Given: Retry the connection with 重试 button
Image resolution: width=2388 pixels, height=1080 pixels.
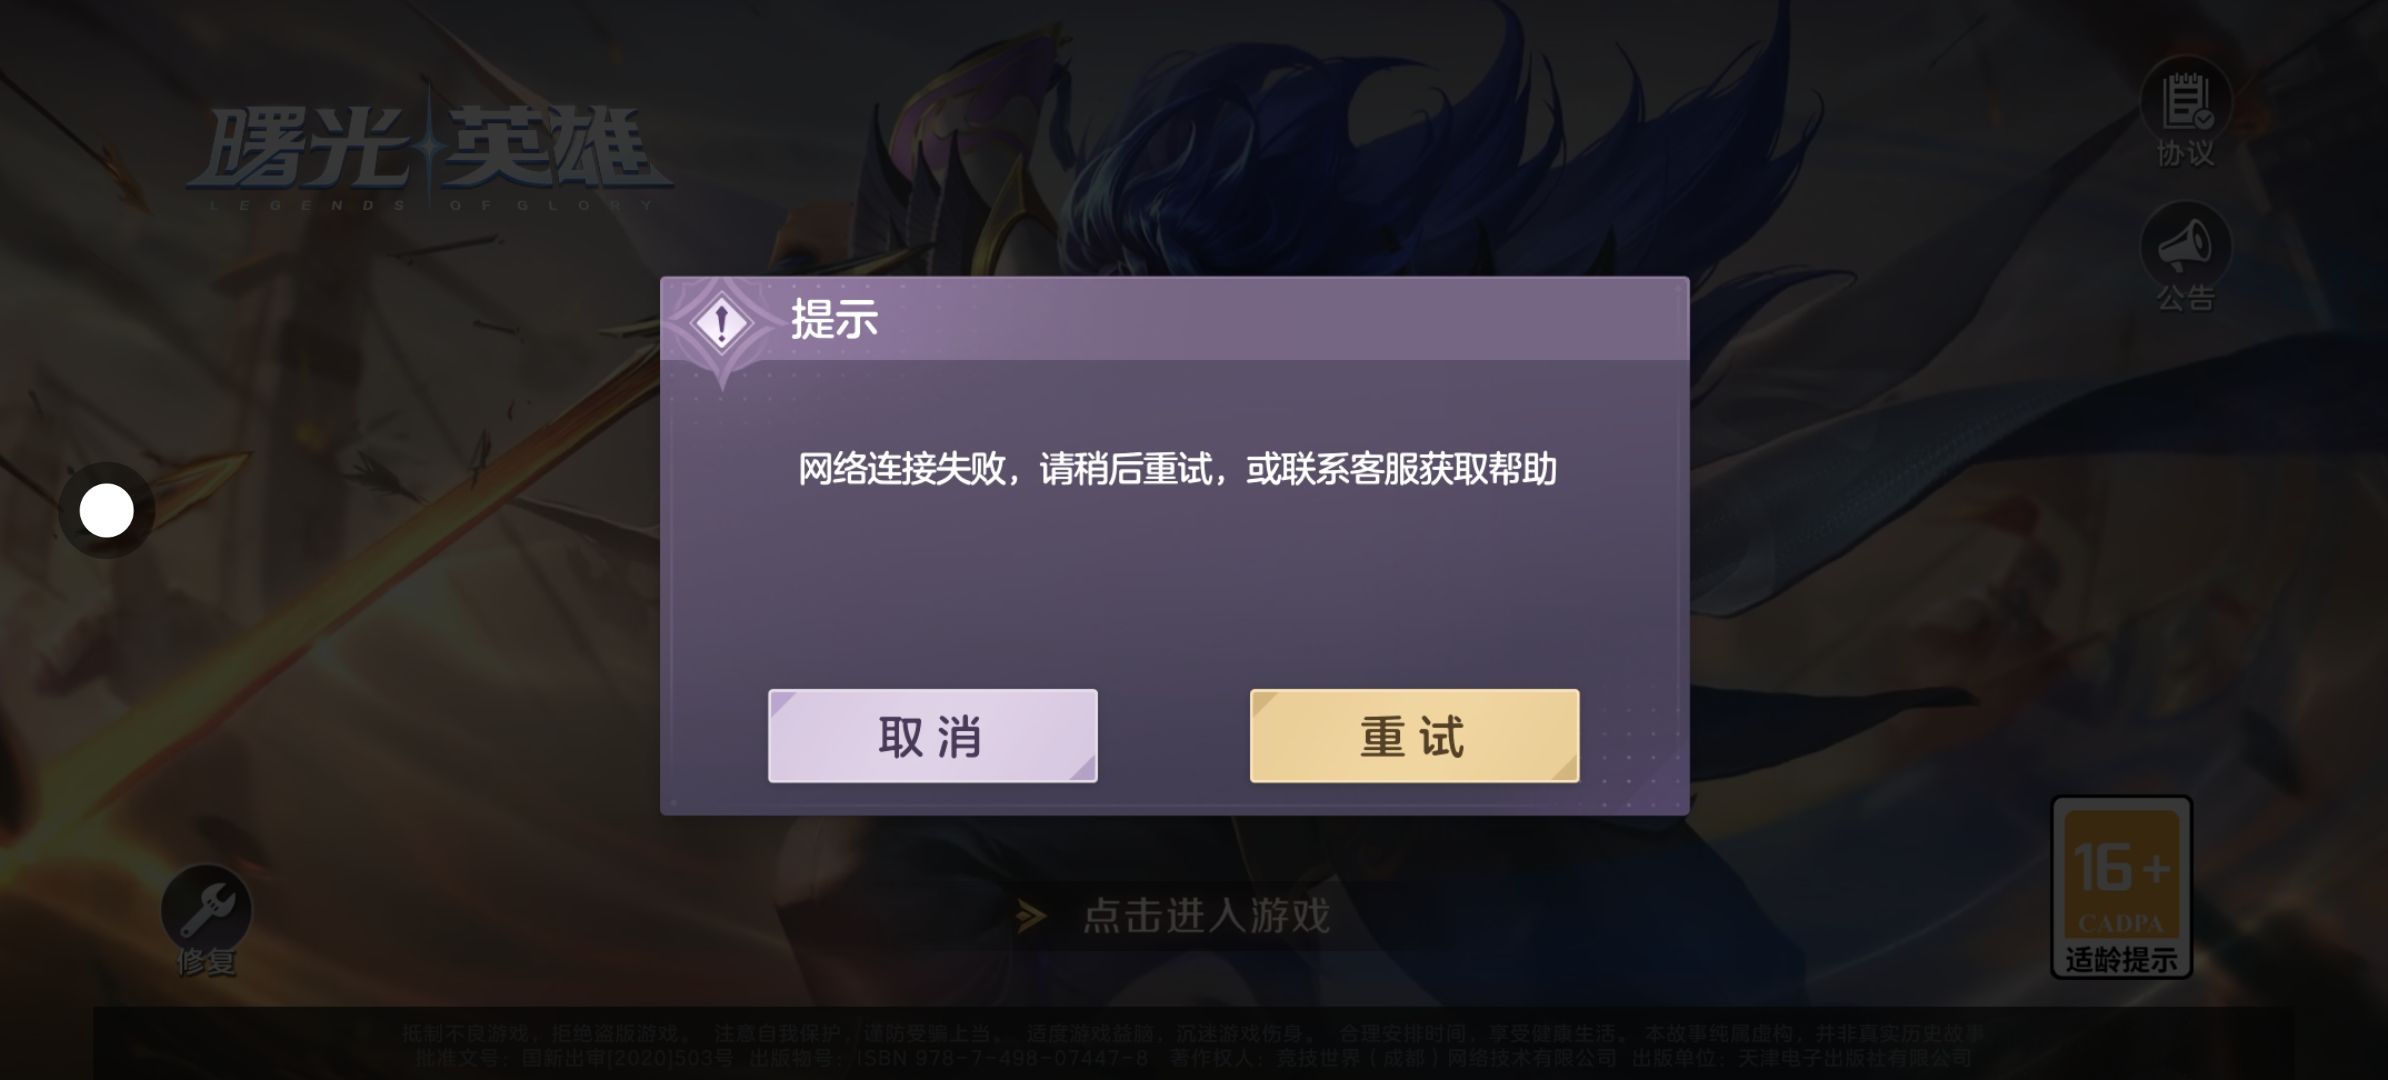Looking at the screenshot, I should 1414,735.
